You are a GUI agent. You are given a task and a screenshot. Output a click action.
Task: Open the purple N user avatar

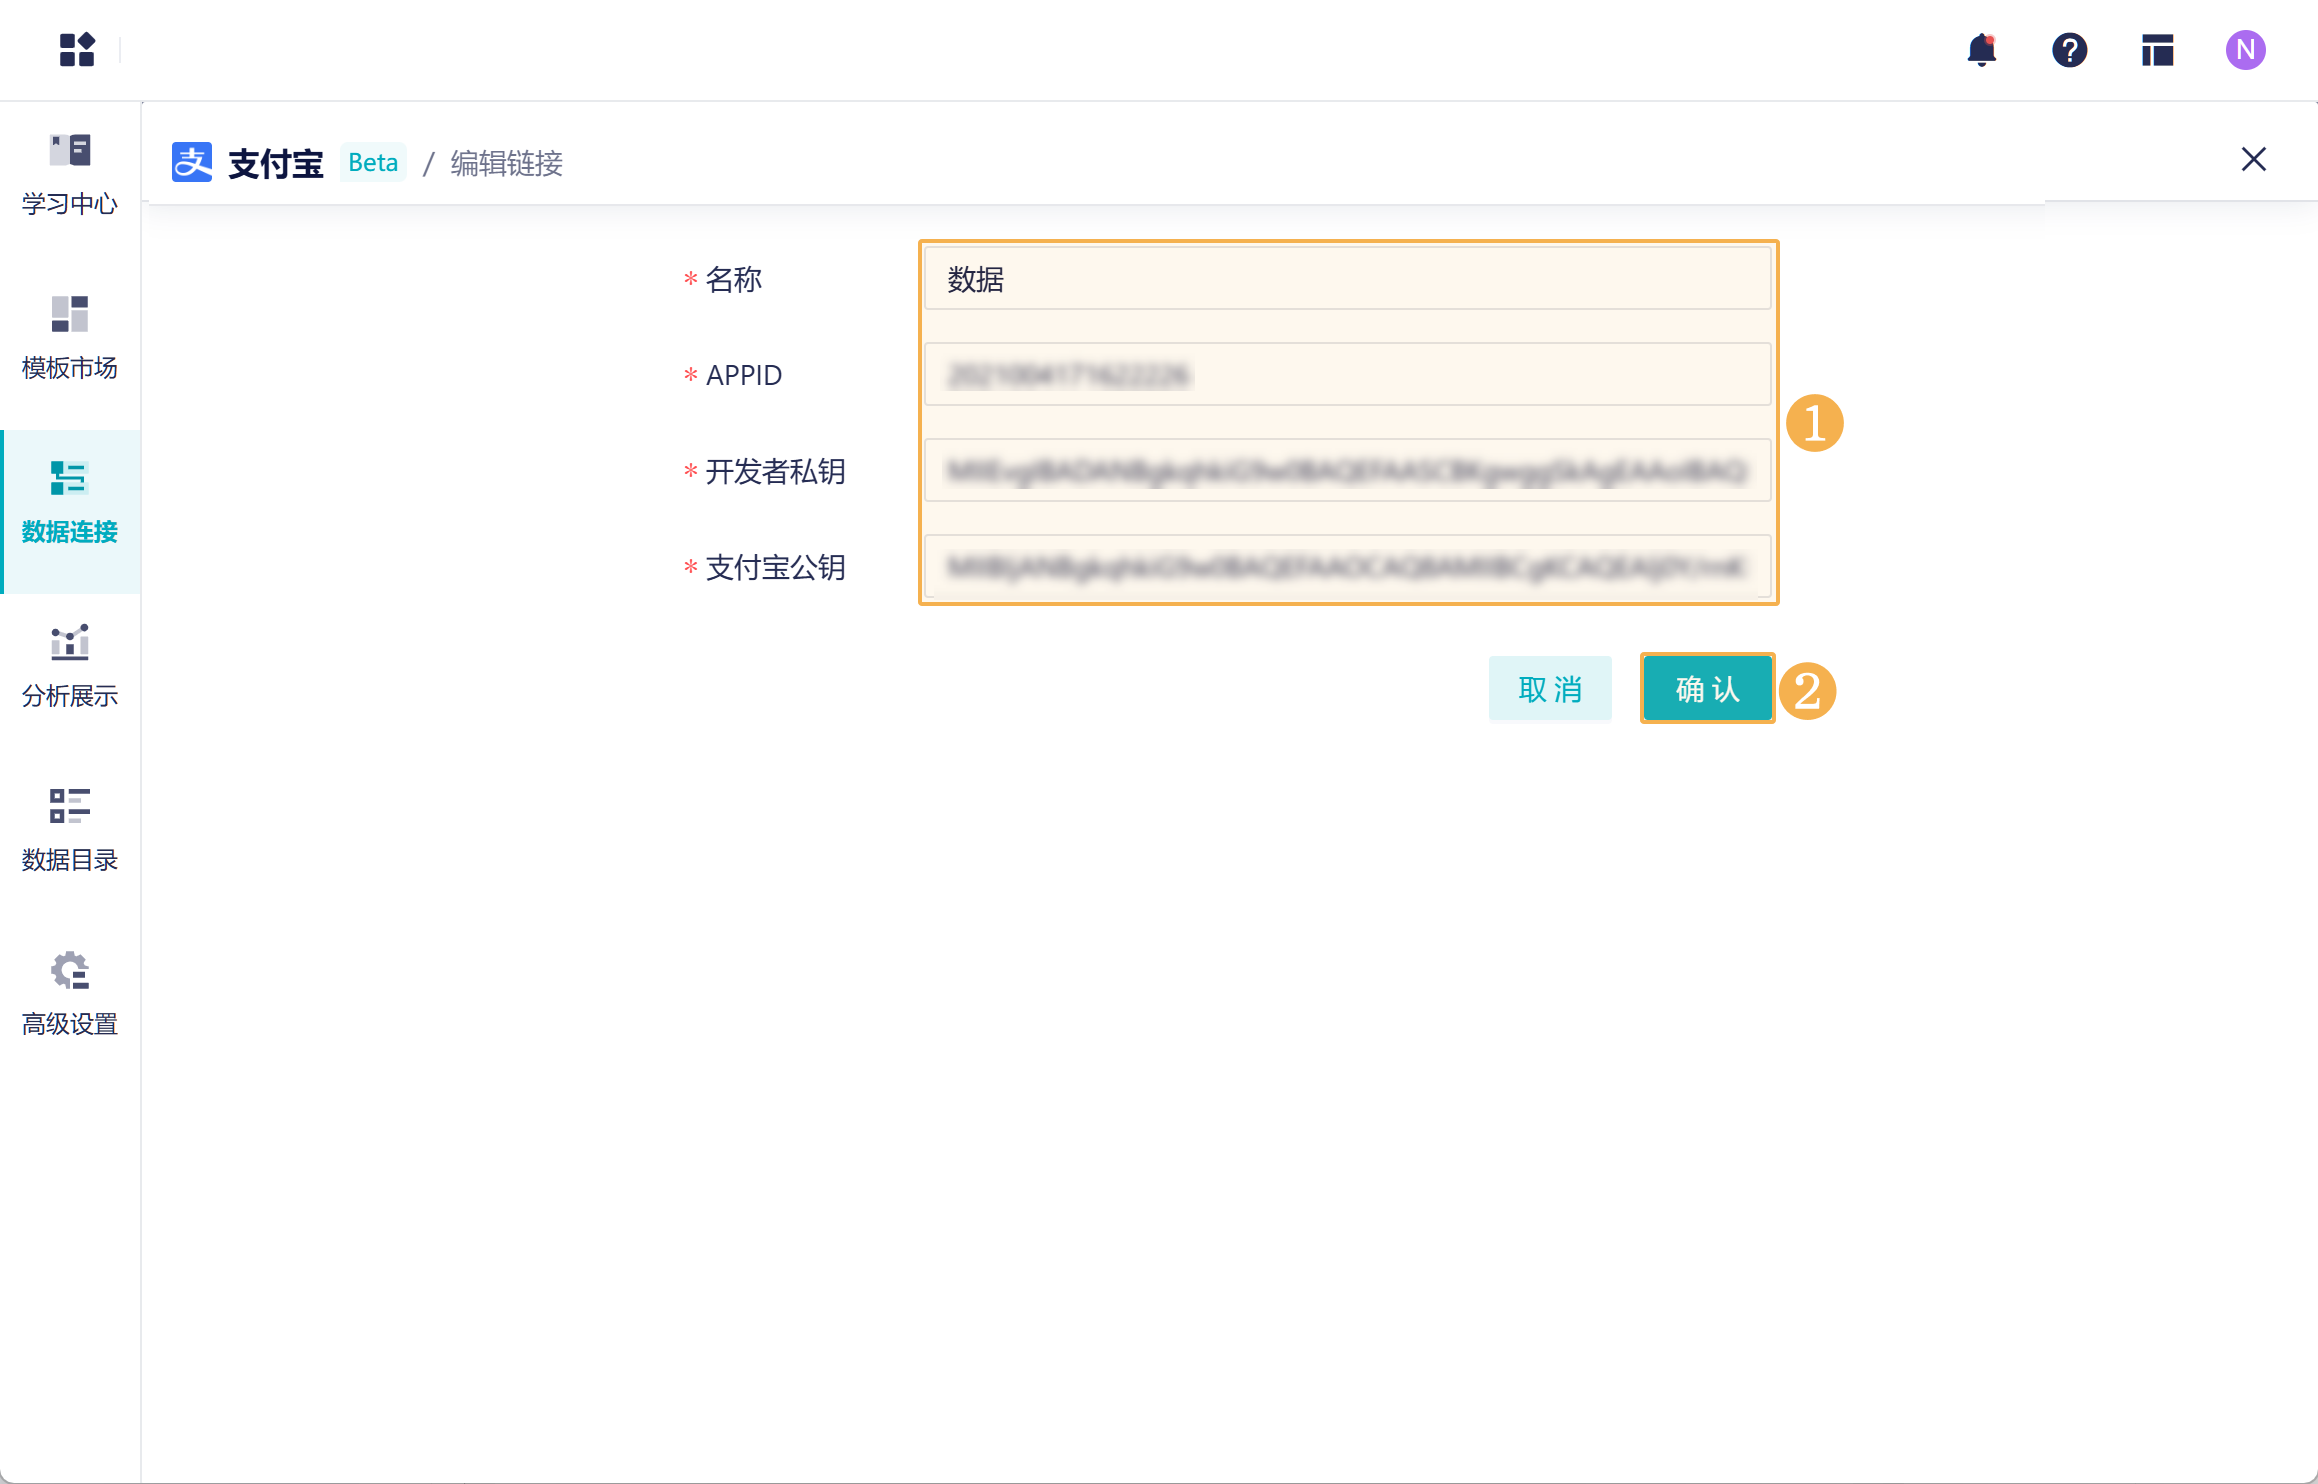2245,50
